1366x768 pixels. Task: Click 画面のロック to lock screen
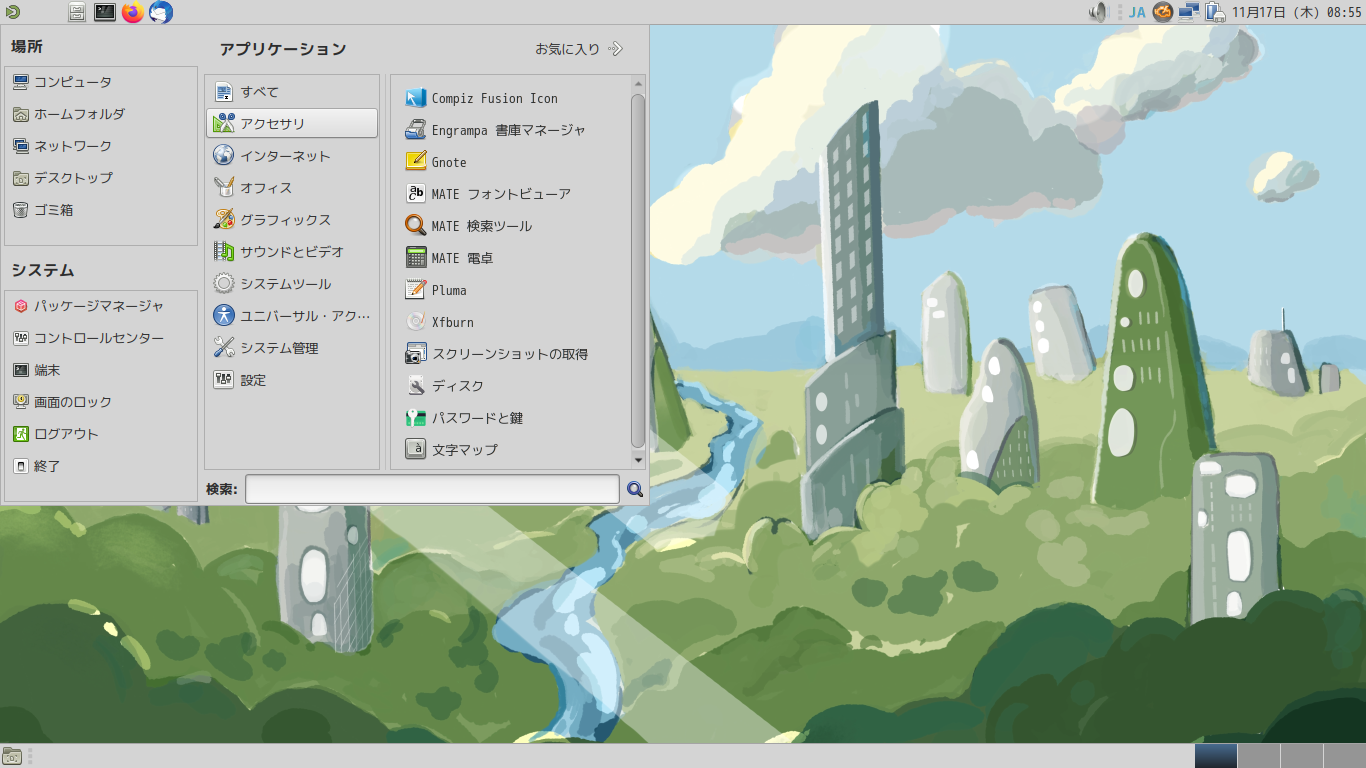click(x=101, y=402)
